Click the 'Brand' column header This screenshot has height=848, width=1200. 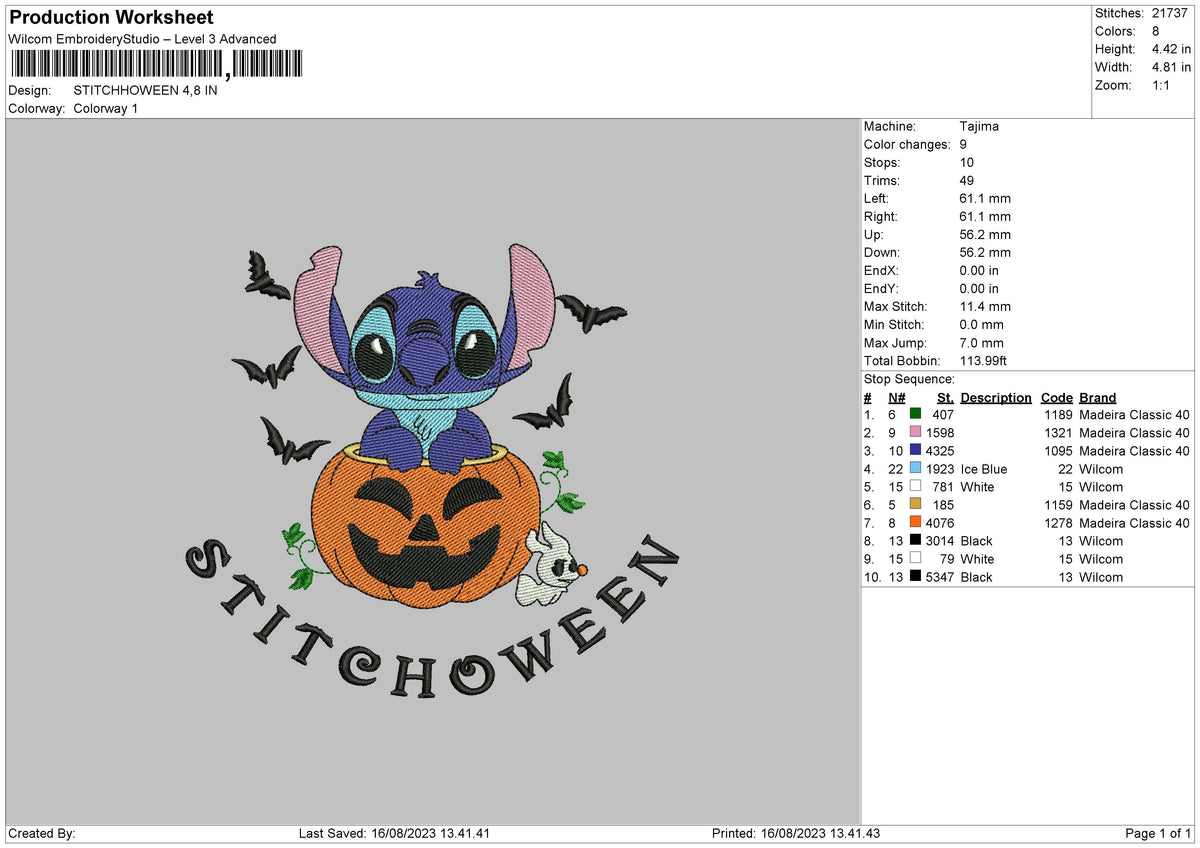[1098, 397]
